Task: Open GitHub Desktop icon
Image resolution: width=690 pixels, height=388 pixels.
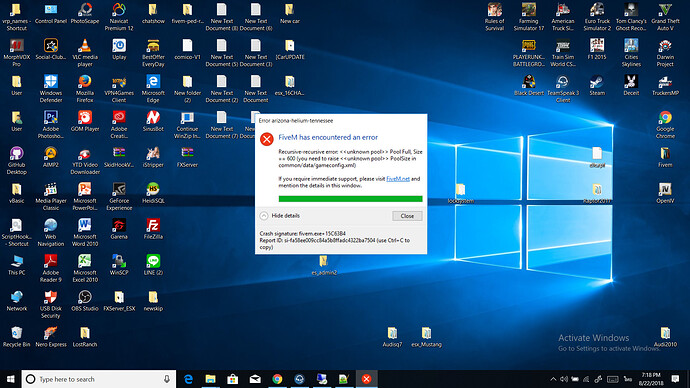Action: tap(17, 161)
